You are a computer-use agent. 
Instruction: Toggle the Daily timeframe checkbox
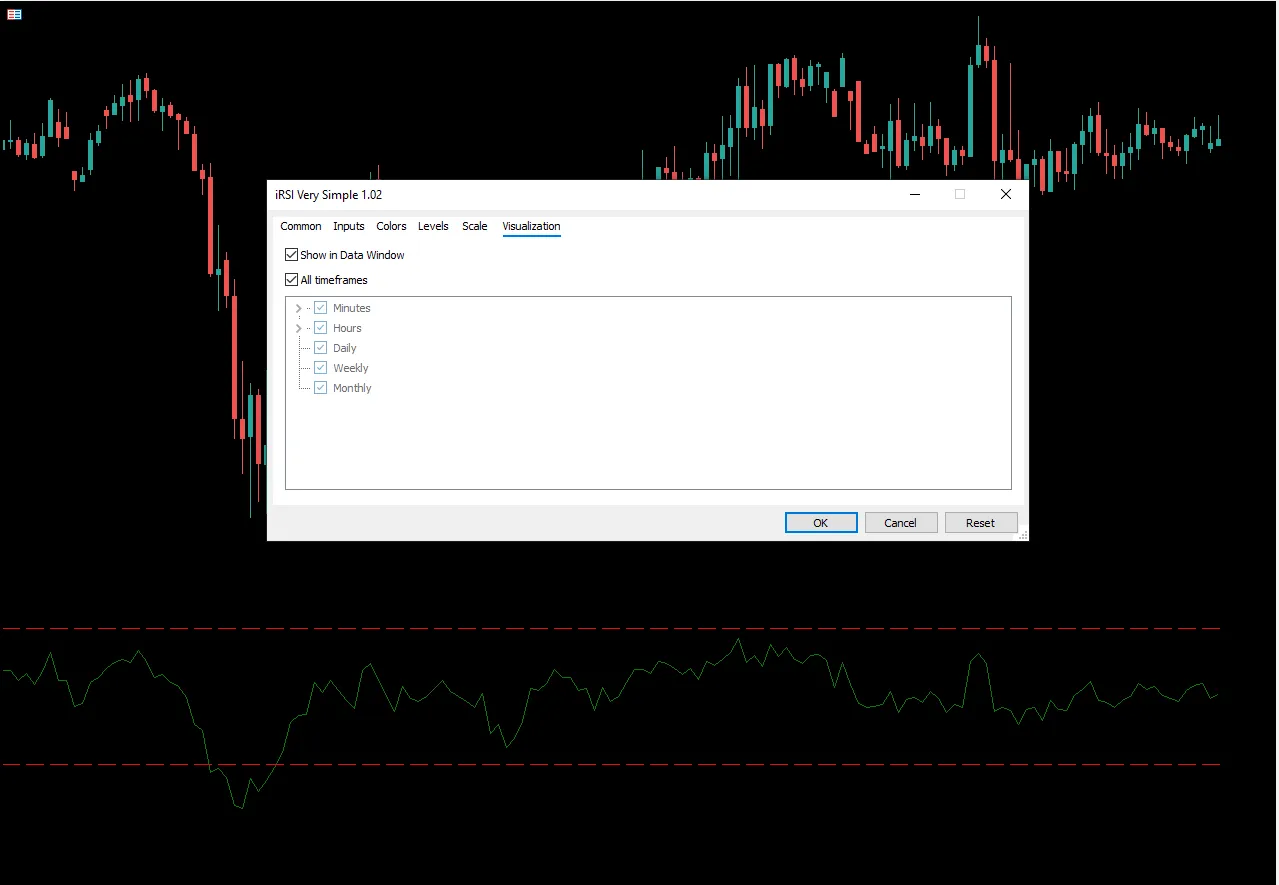coord(321,348)
